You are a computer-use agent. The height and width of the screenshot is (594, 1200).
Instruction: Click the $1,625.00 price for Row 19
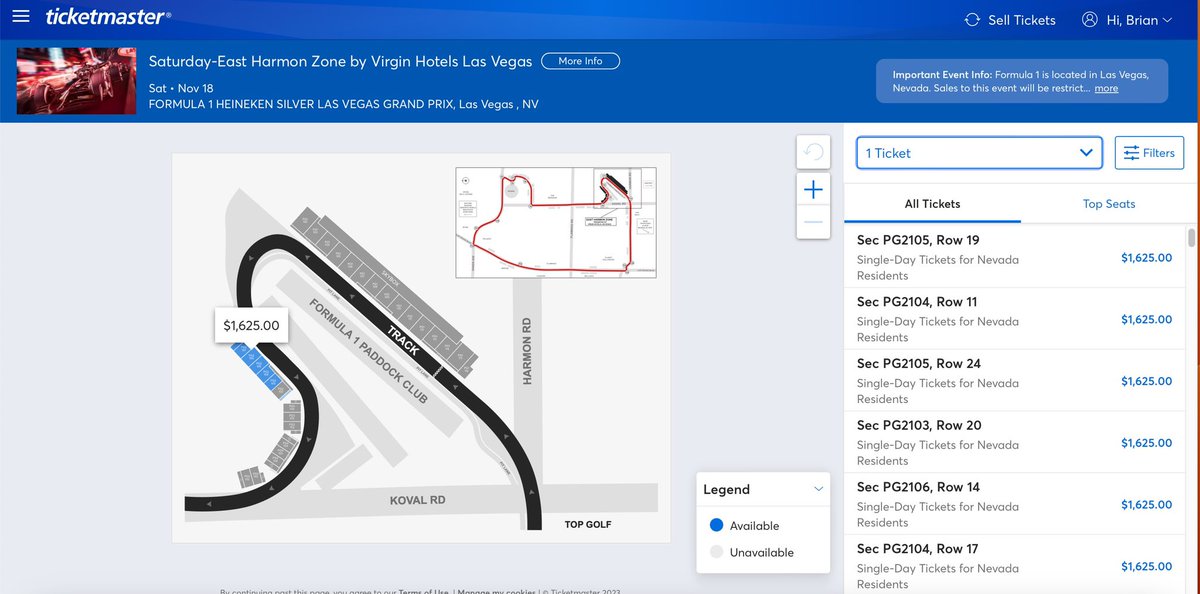[1146, 258]
